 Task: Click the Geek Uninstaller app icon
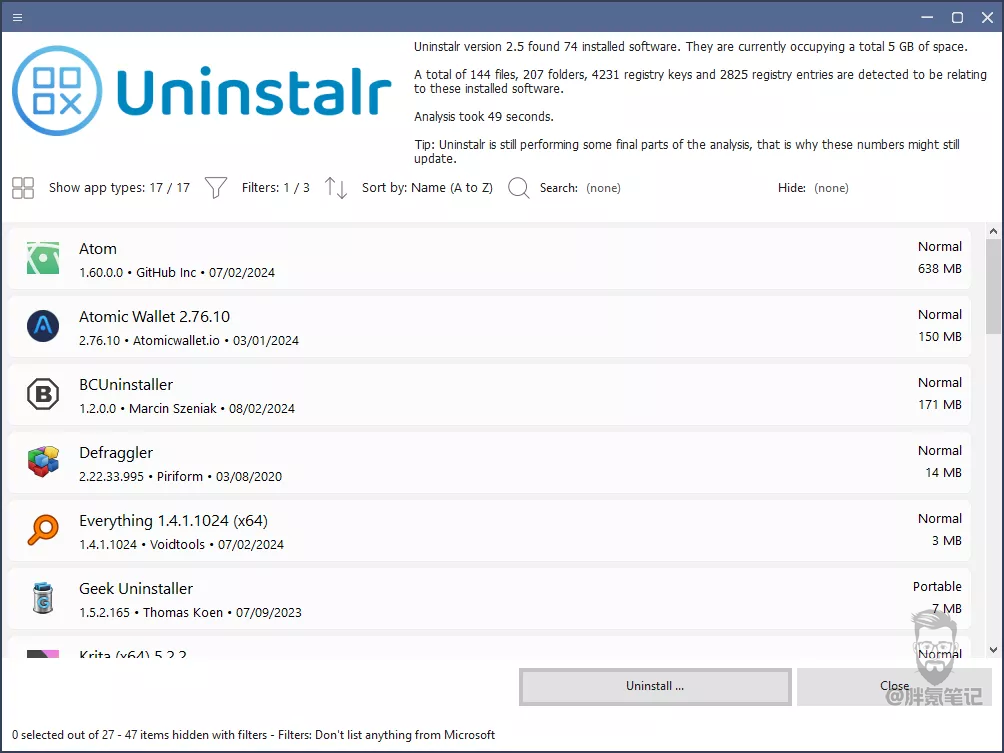point(43,597)
